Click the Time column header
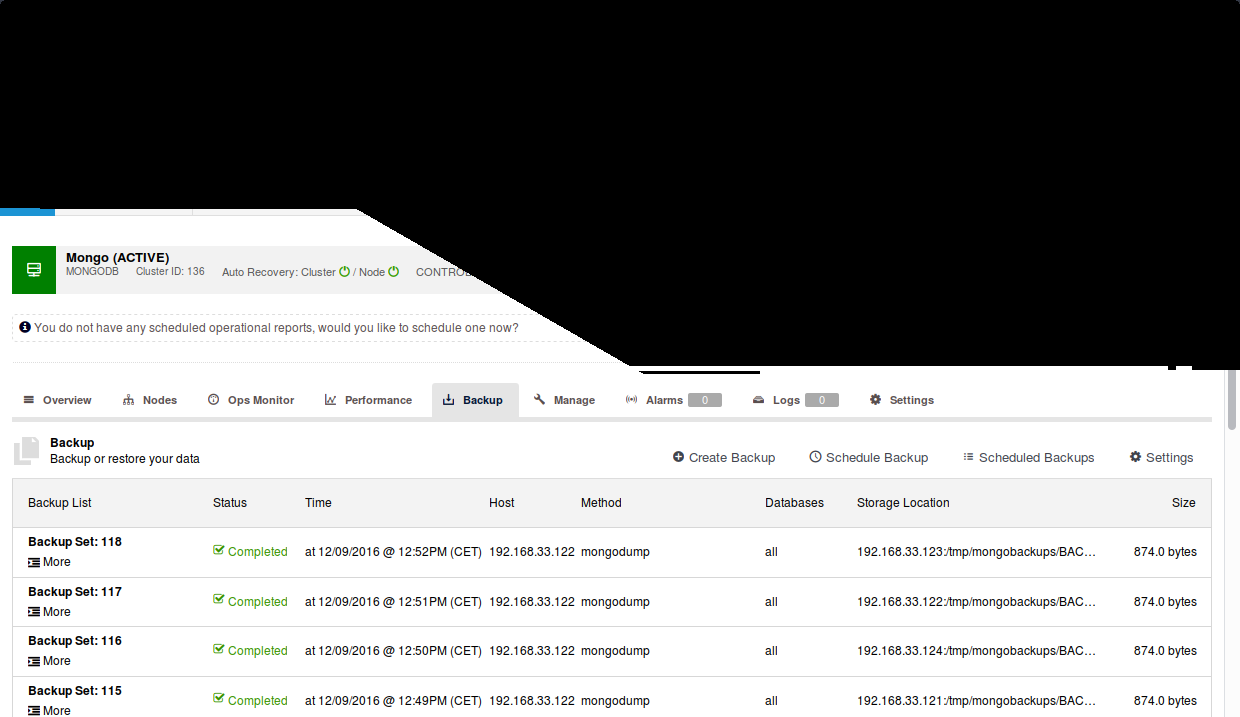The image size is (1240, 717). tap(318, 503)
